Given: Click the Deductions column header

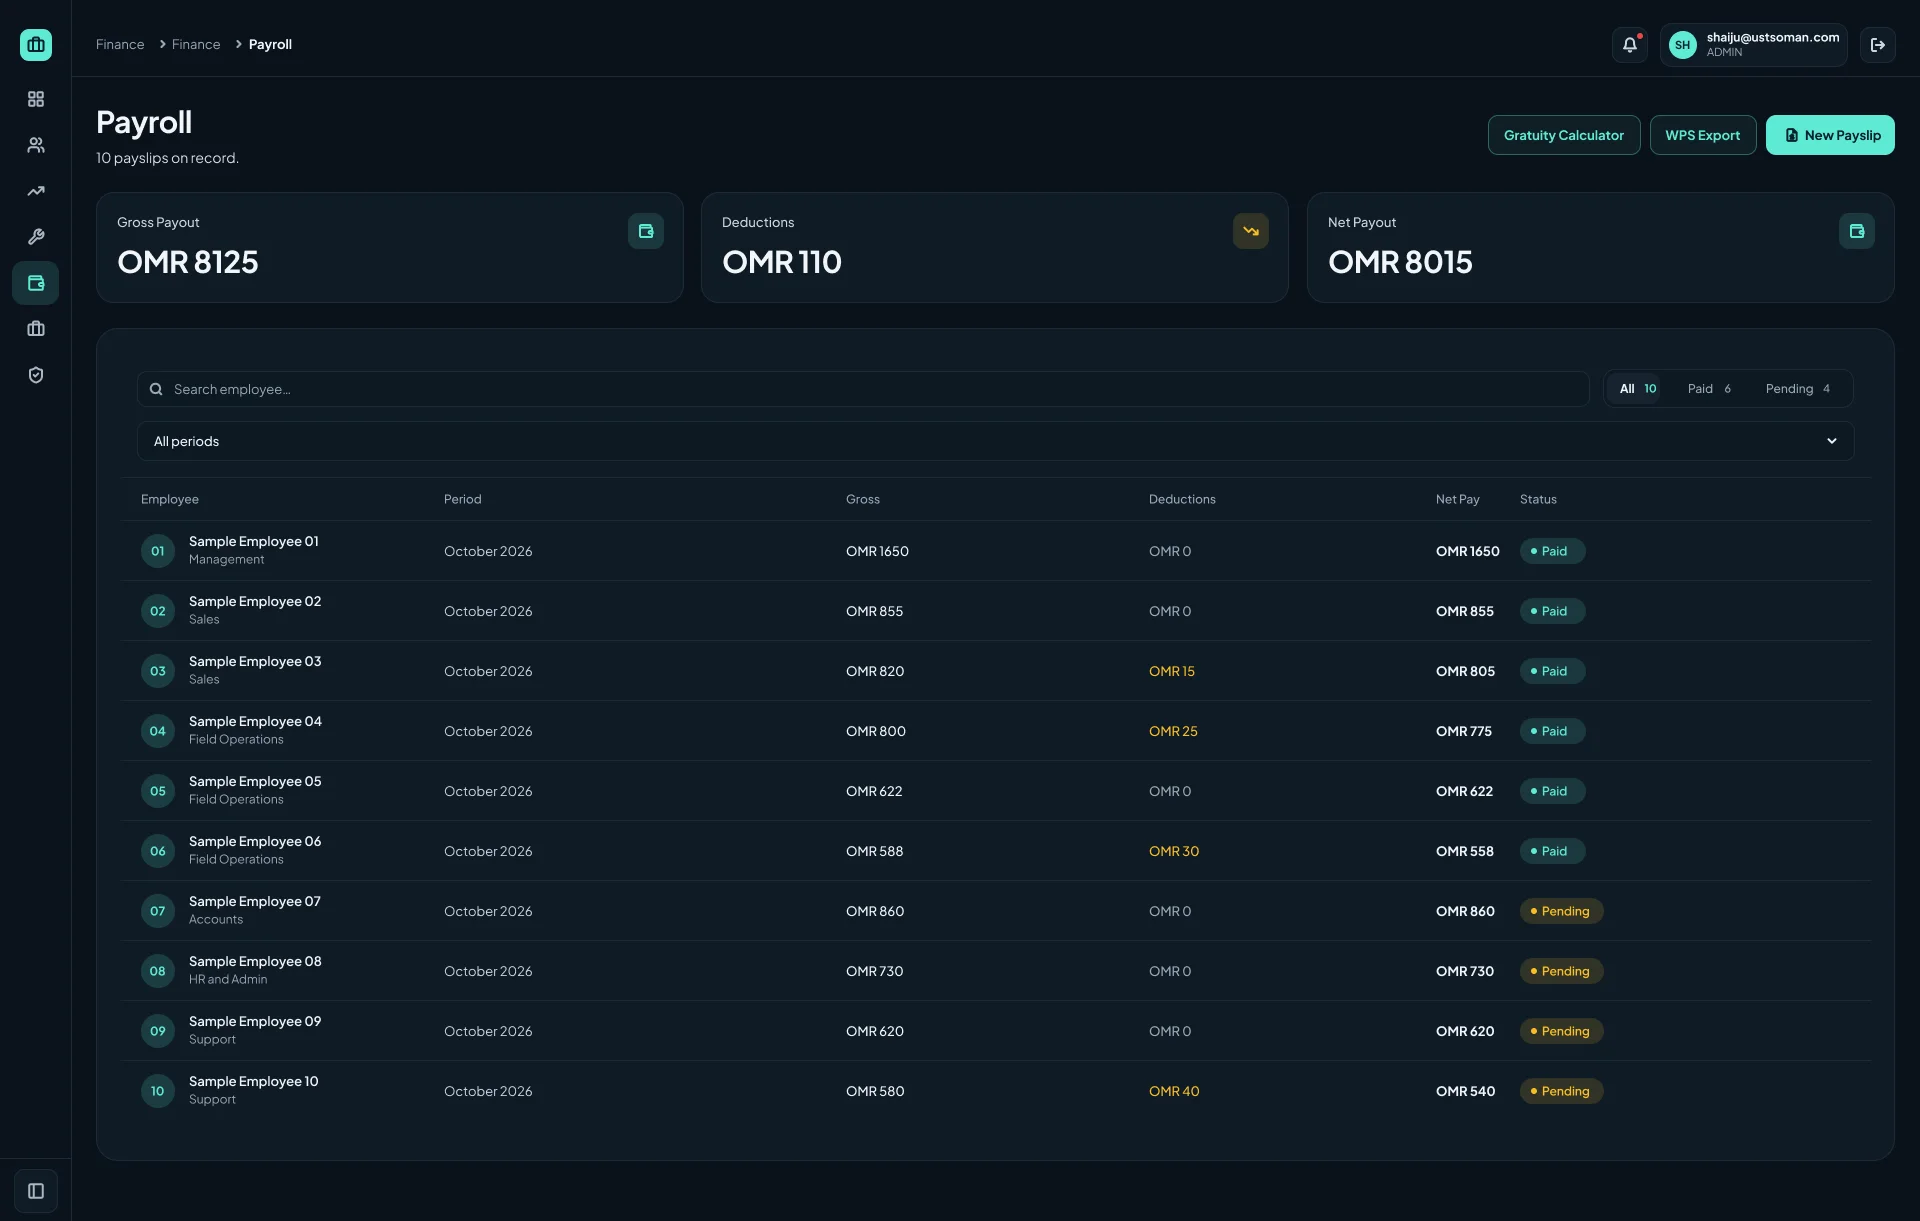Looking at the screenshot, I should (1182, 499).
